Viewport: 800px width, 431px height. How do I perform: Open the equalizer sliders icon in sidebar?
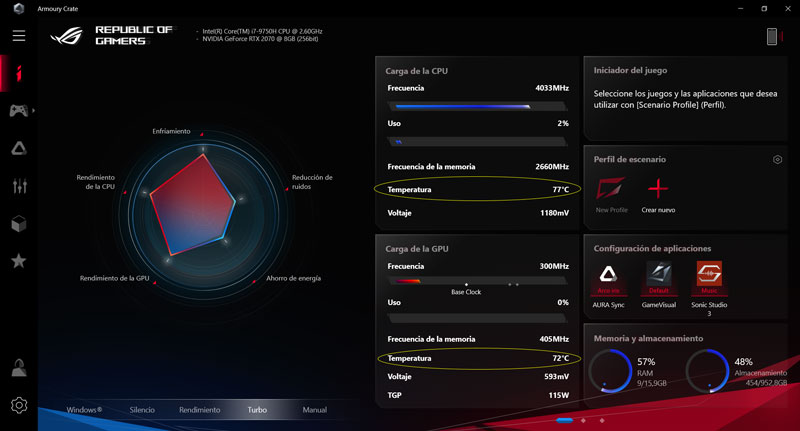(18, 186)
